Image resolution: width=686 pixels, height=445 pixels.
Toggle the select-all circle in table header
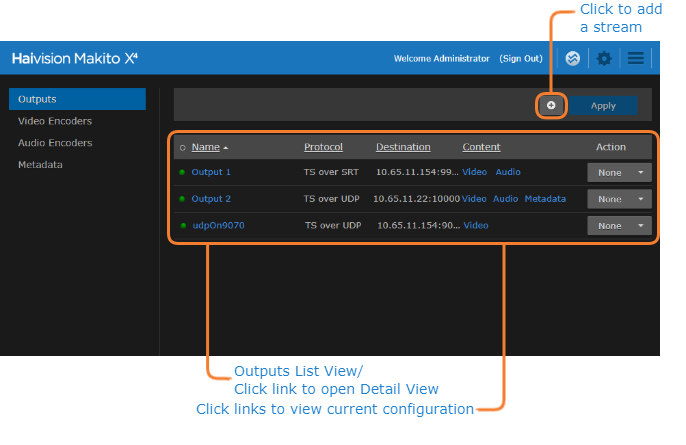(x=182, y=148)
